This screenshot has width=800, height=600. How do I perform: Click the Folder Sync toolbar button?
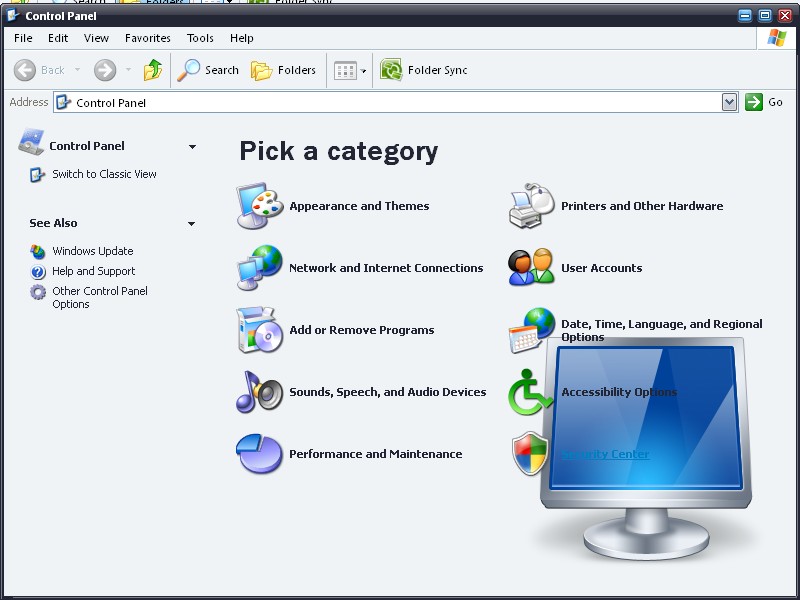(423, 70)
